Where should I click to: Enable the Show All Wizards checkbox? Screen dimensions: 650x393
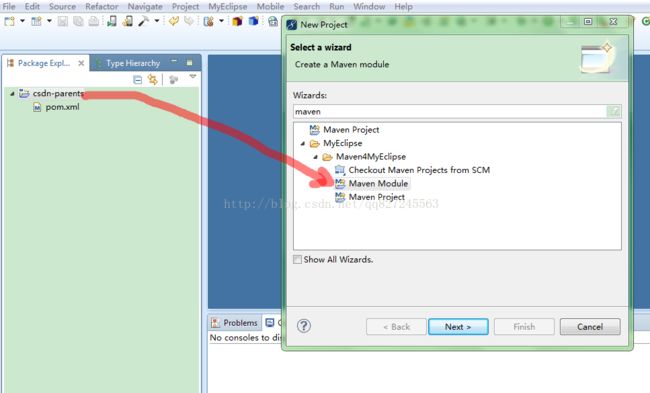297,260
